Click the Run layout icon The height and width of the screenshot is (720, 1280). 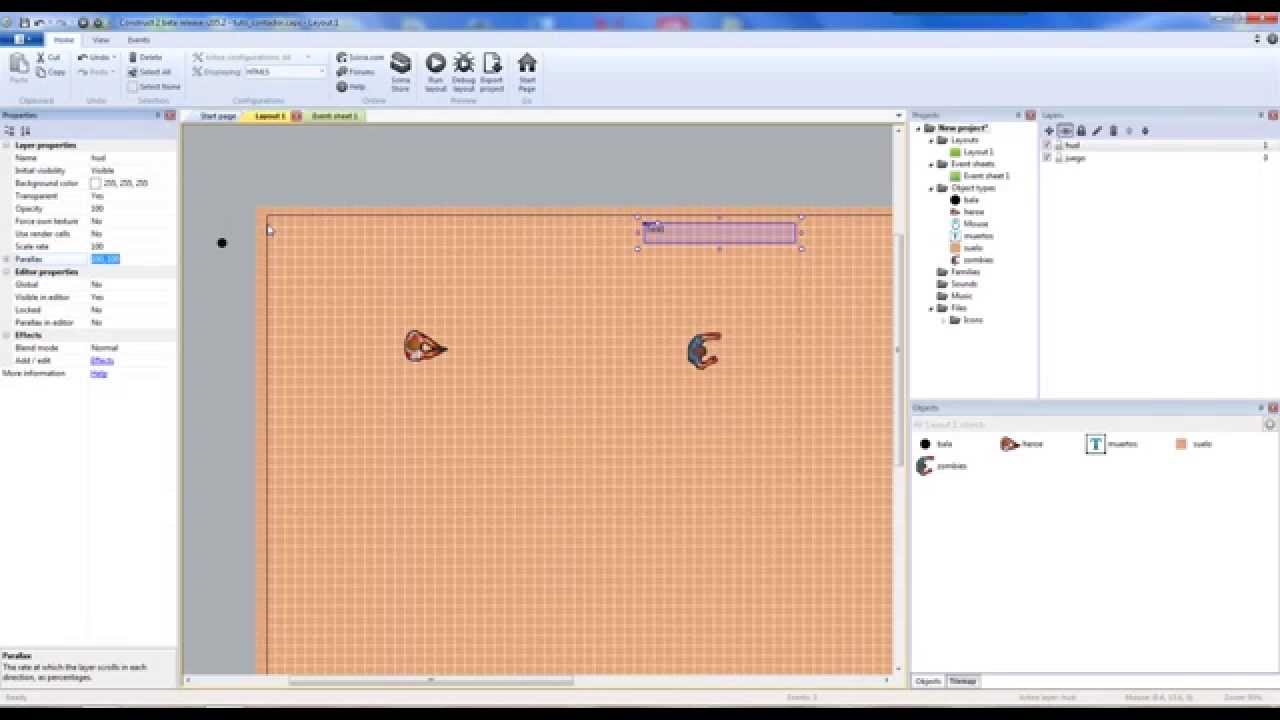pyautogui.click(x=436, y=64)
